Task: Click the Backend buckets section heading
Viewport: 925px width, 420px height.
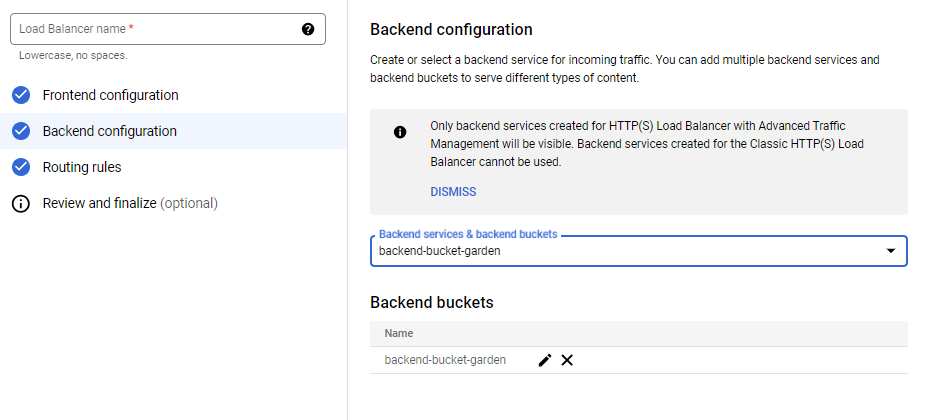Action: coord(431,302)
